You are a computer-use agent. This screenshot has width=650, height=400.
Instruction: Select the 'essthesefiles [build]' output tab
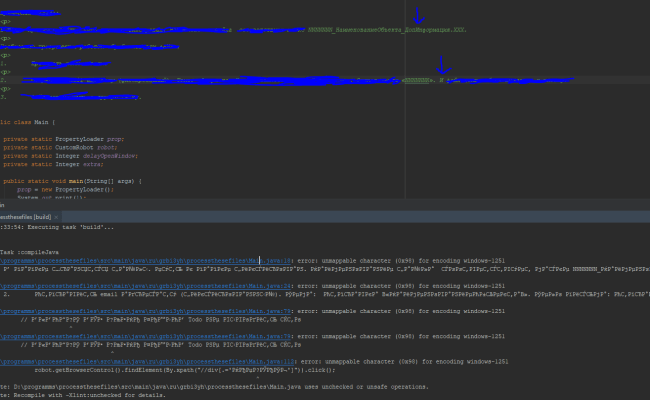click(26, 217)
